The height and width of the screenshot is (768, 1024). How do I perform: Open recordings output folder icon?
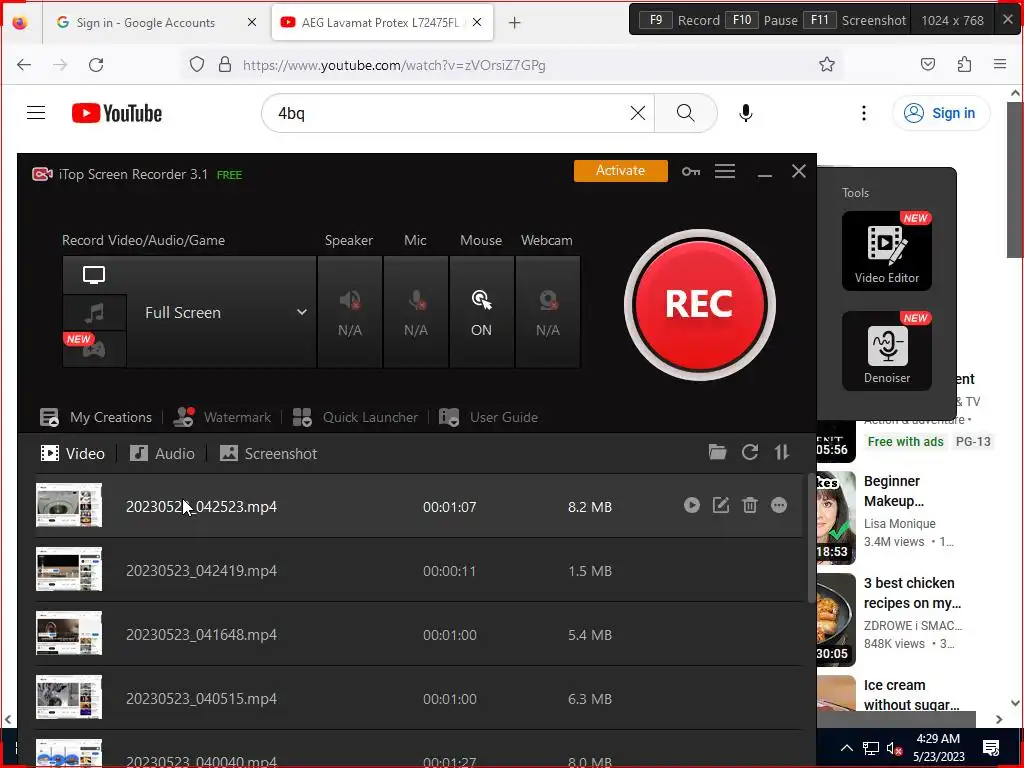click(717, 451)
